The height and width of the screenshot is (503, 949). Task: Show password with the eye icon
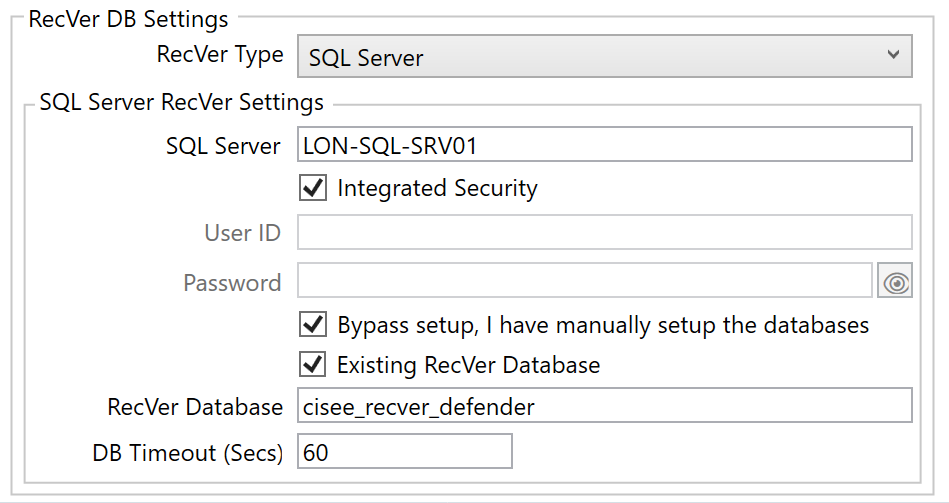895,280
